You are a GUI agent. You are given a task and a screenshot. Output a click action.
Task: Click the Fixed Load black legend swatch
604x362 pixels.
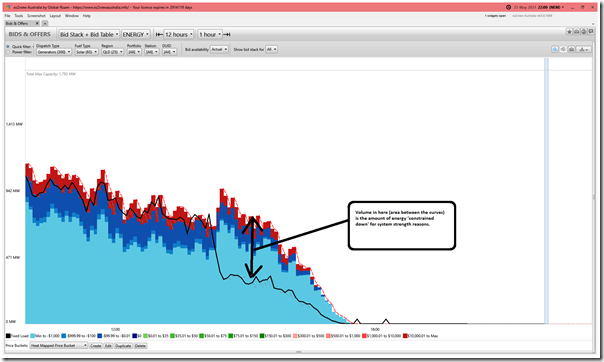[x=8, y=336]
